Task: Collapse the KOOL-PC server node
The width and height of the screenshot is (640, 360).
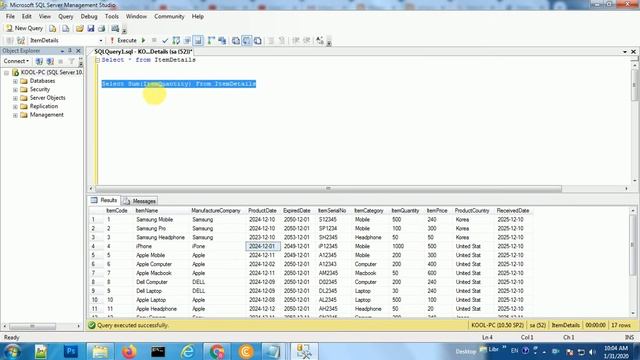Action: [x=7, y=73]
